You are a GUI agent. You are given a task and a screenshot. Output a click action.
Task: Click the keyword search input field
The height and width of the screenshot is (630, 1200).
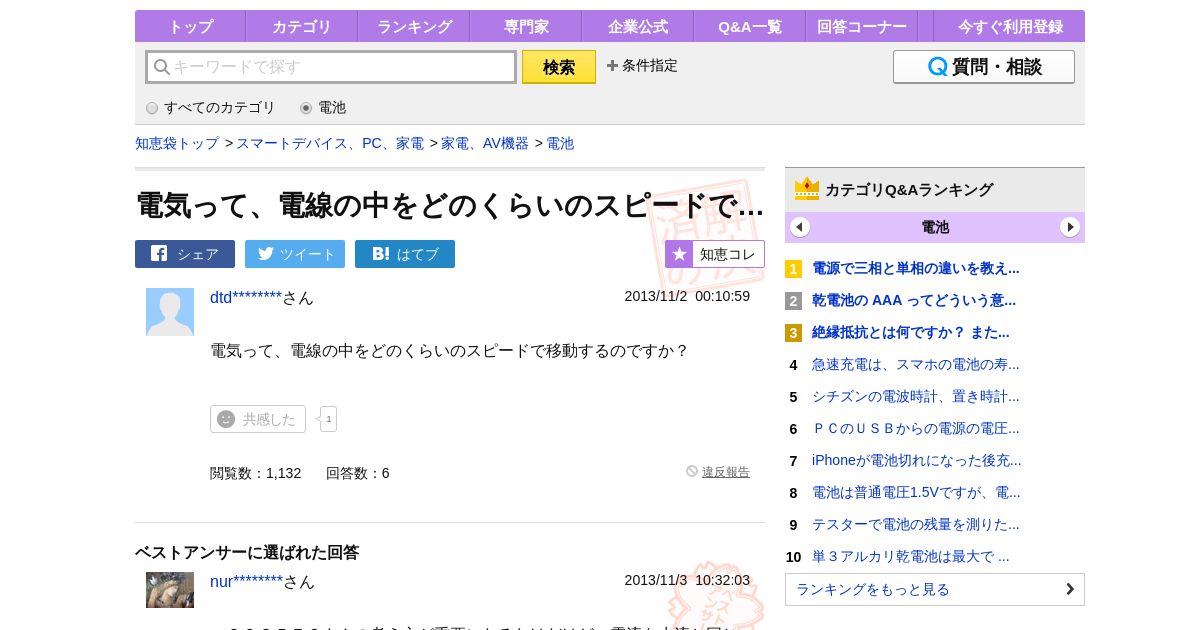pos(331,67)
